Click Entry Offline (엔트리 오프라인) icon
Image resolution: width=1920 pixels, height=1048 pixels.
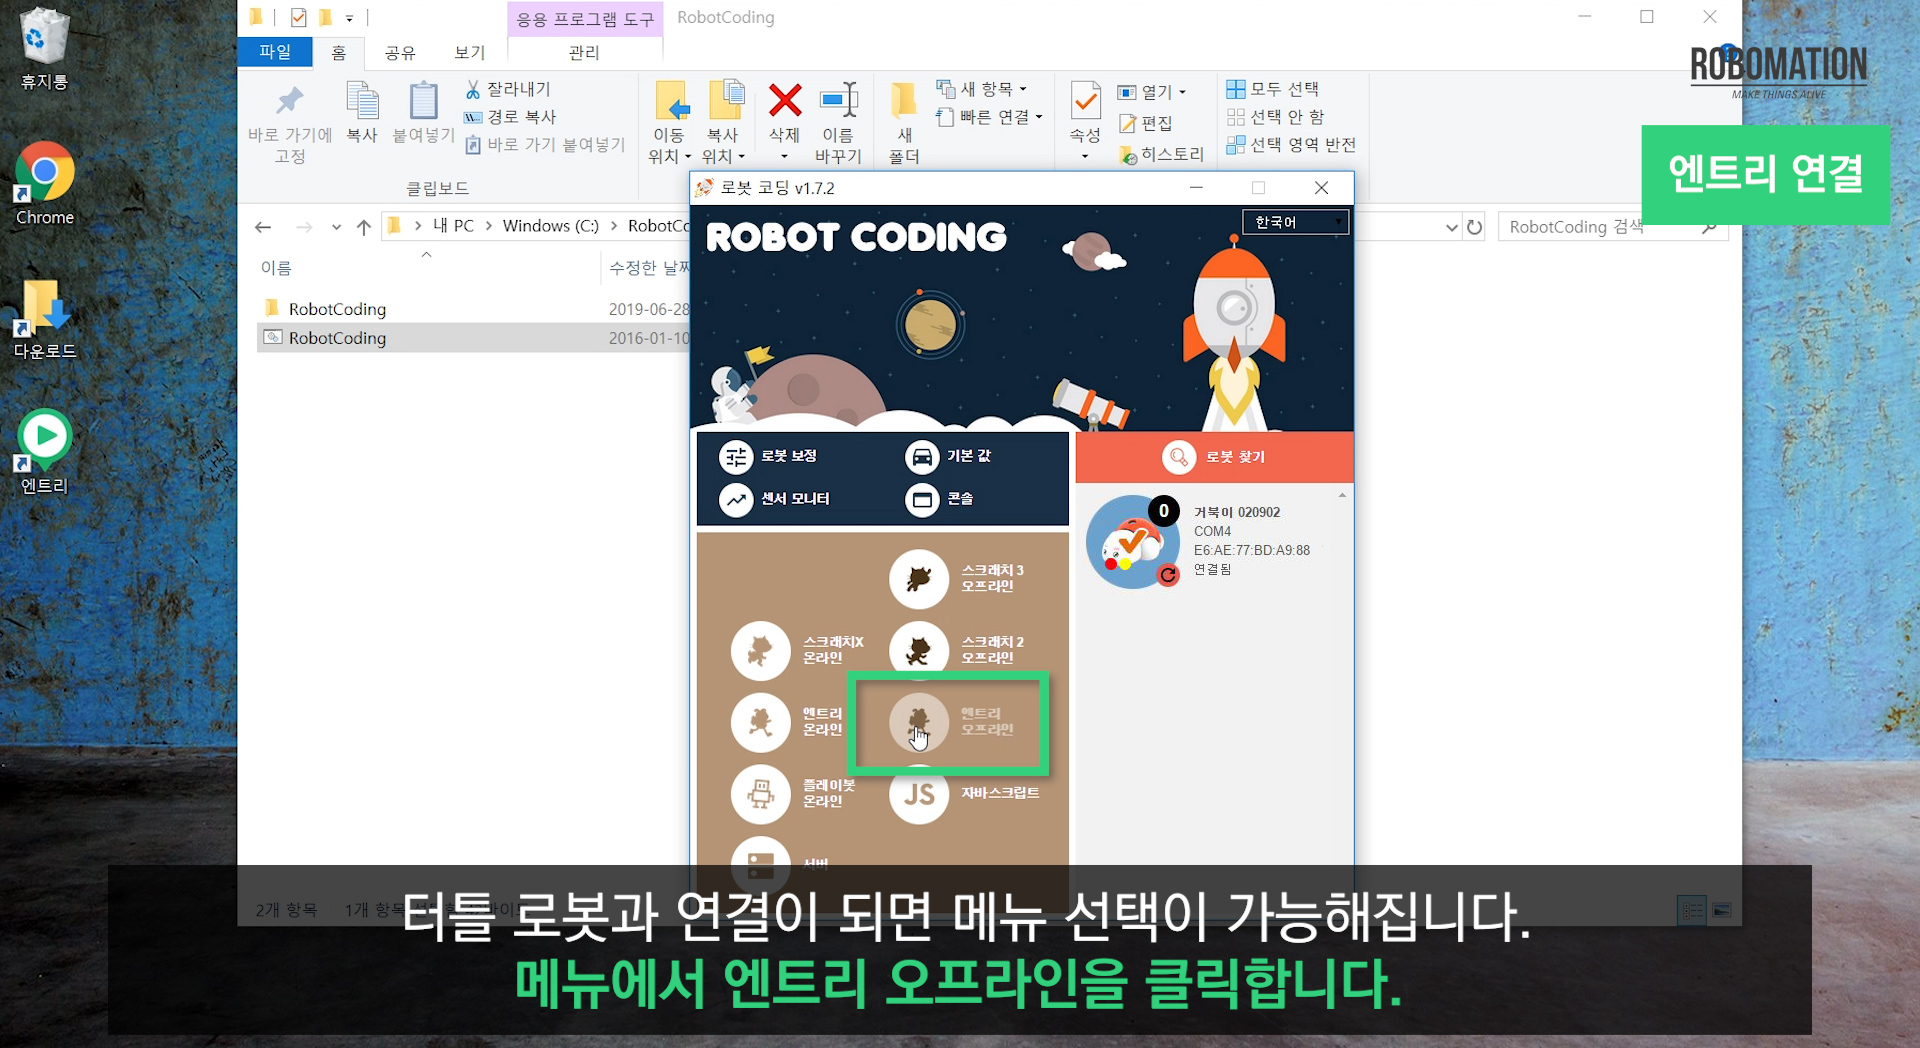tap(919, 721)
